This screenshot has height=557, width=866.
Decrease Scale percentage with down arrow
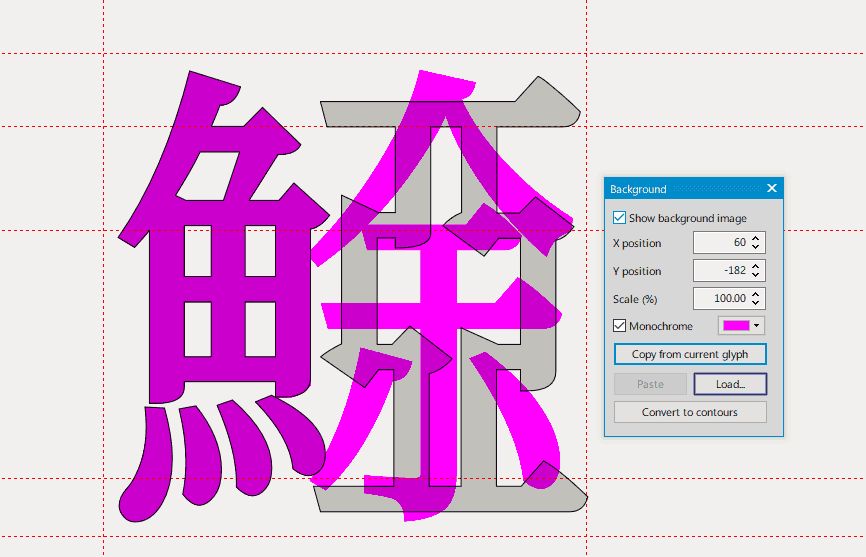click(x=757, y=304)
